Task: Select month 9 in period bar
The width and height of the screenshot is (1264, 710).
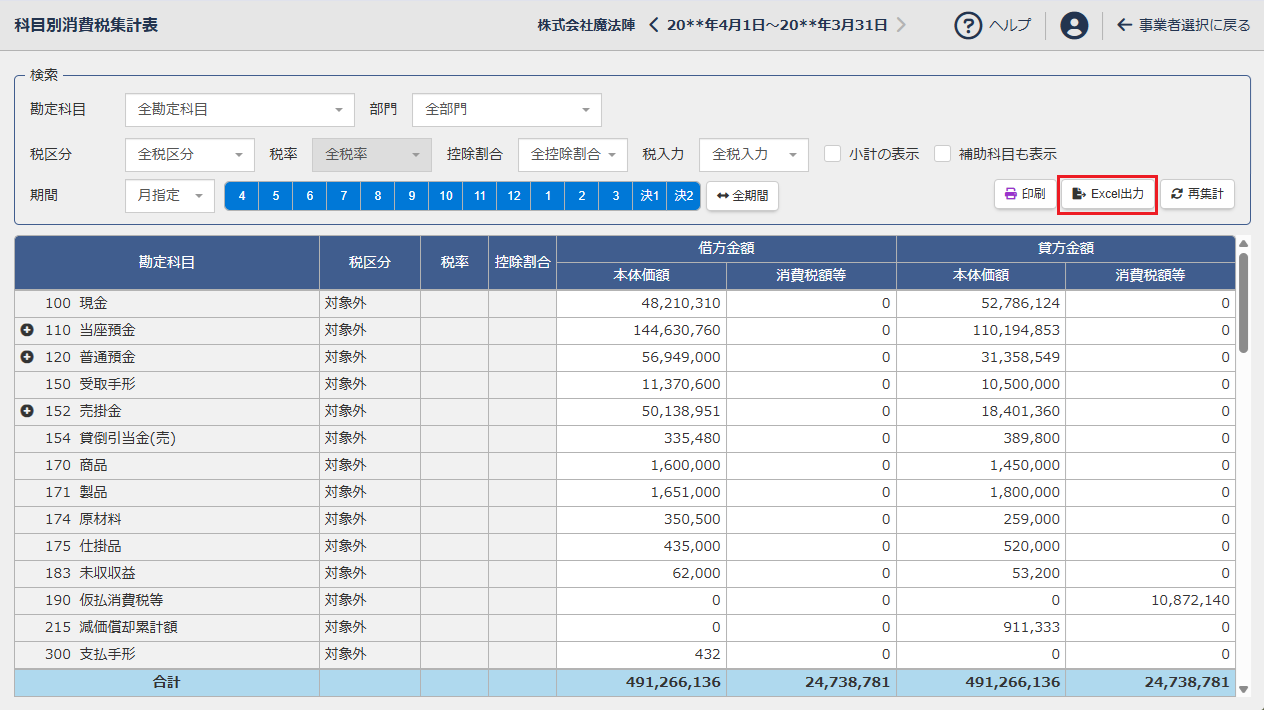Action: pyautogui.click(x=412, y=196)
